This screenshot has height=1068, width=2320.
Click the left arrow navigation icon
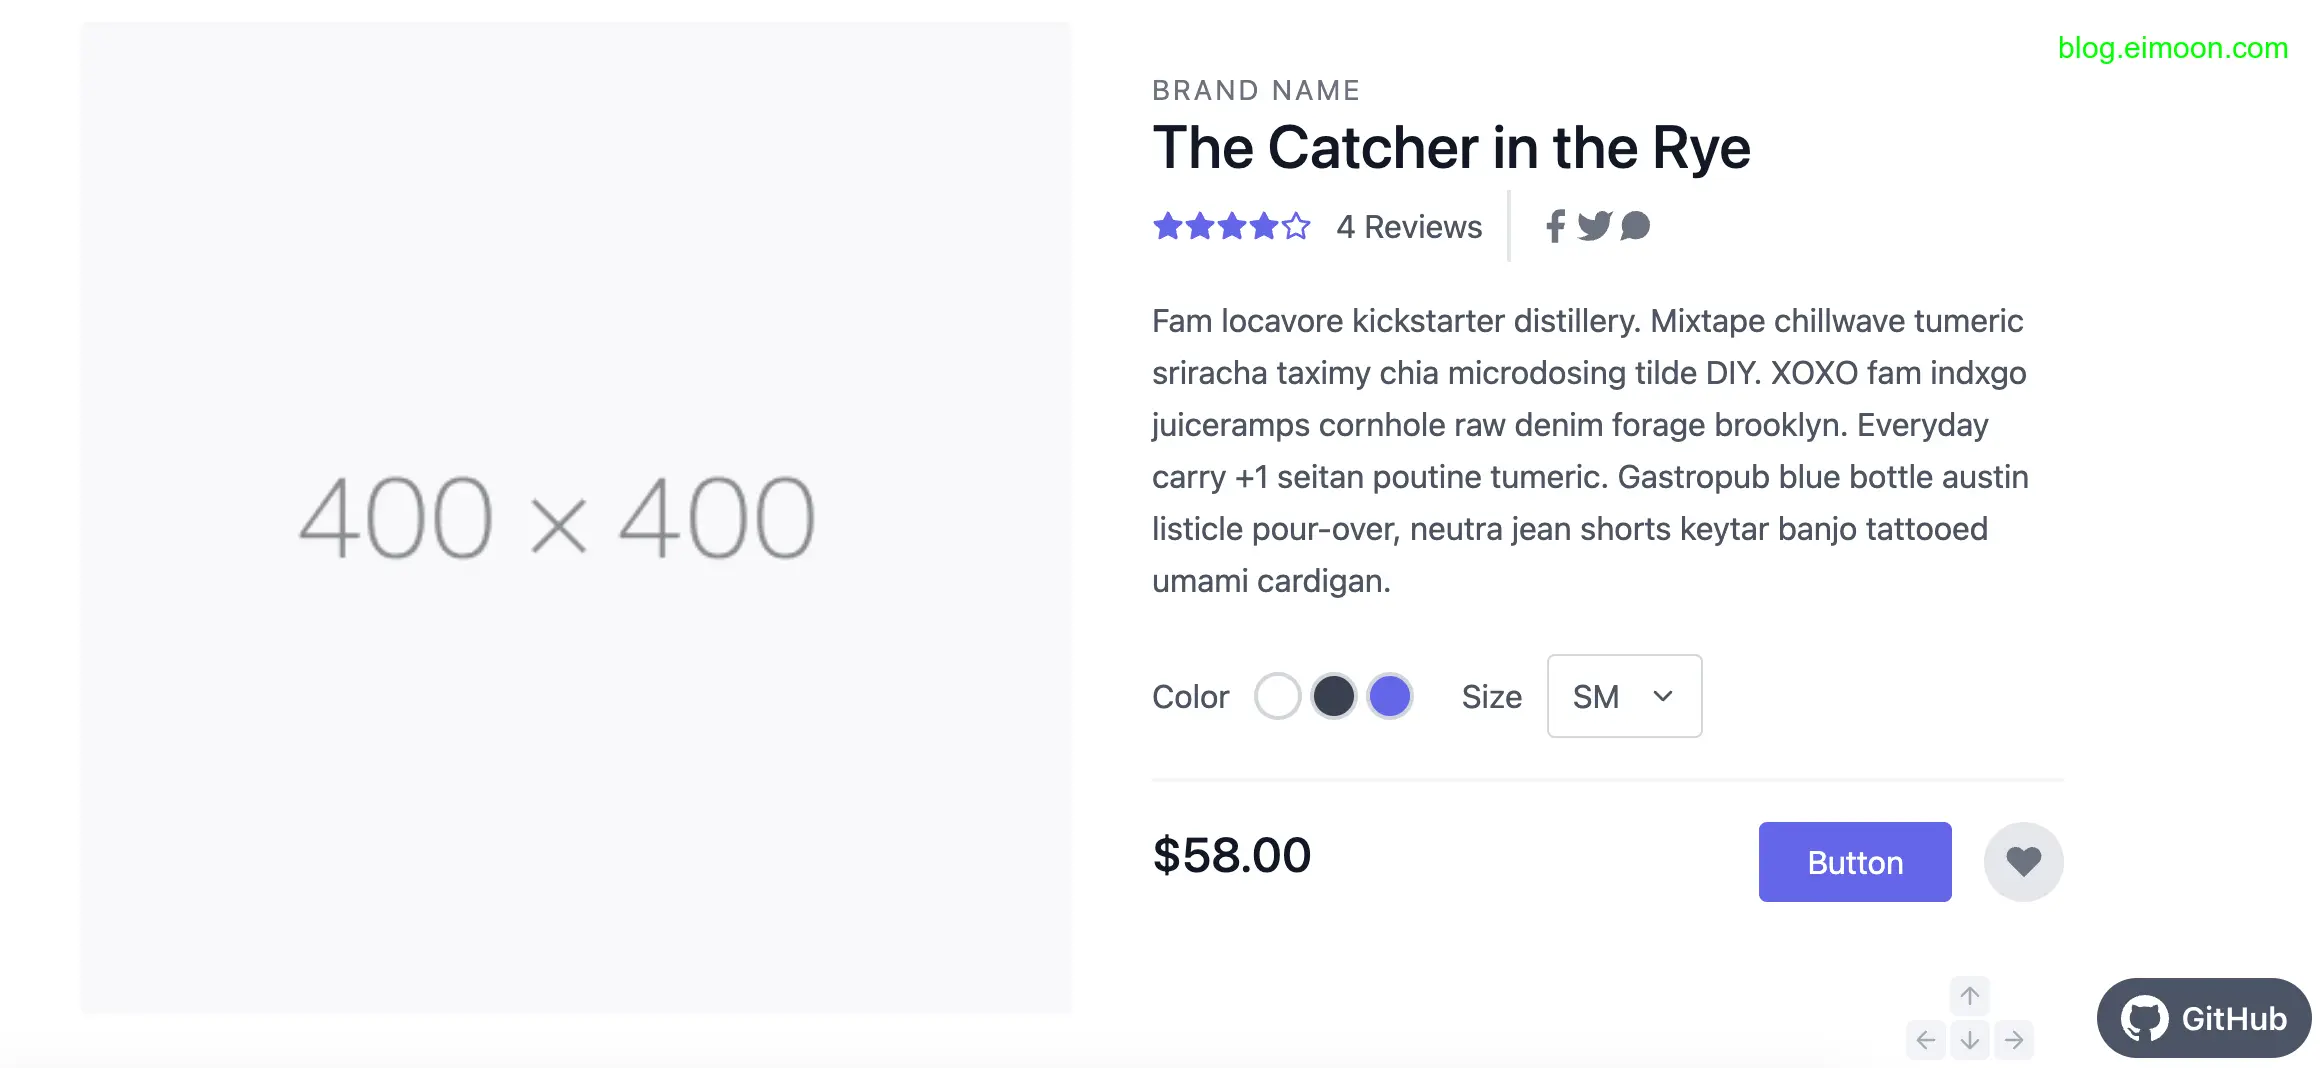(1926, 1040)
